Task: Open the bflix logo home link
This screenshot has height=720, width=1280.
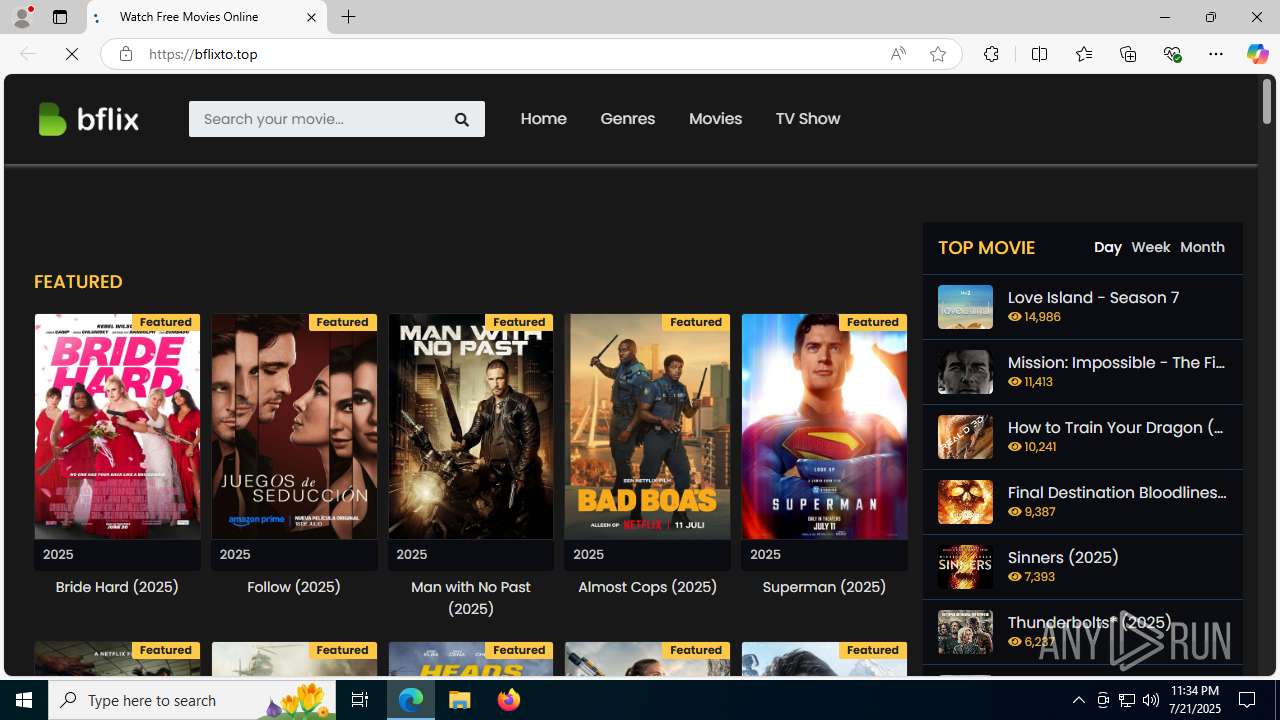Action: click(88, 119)
